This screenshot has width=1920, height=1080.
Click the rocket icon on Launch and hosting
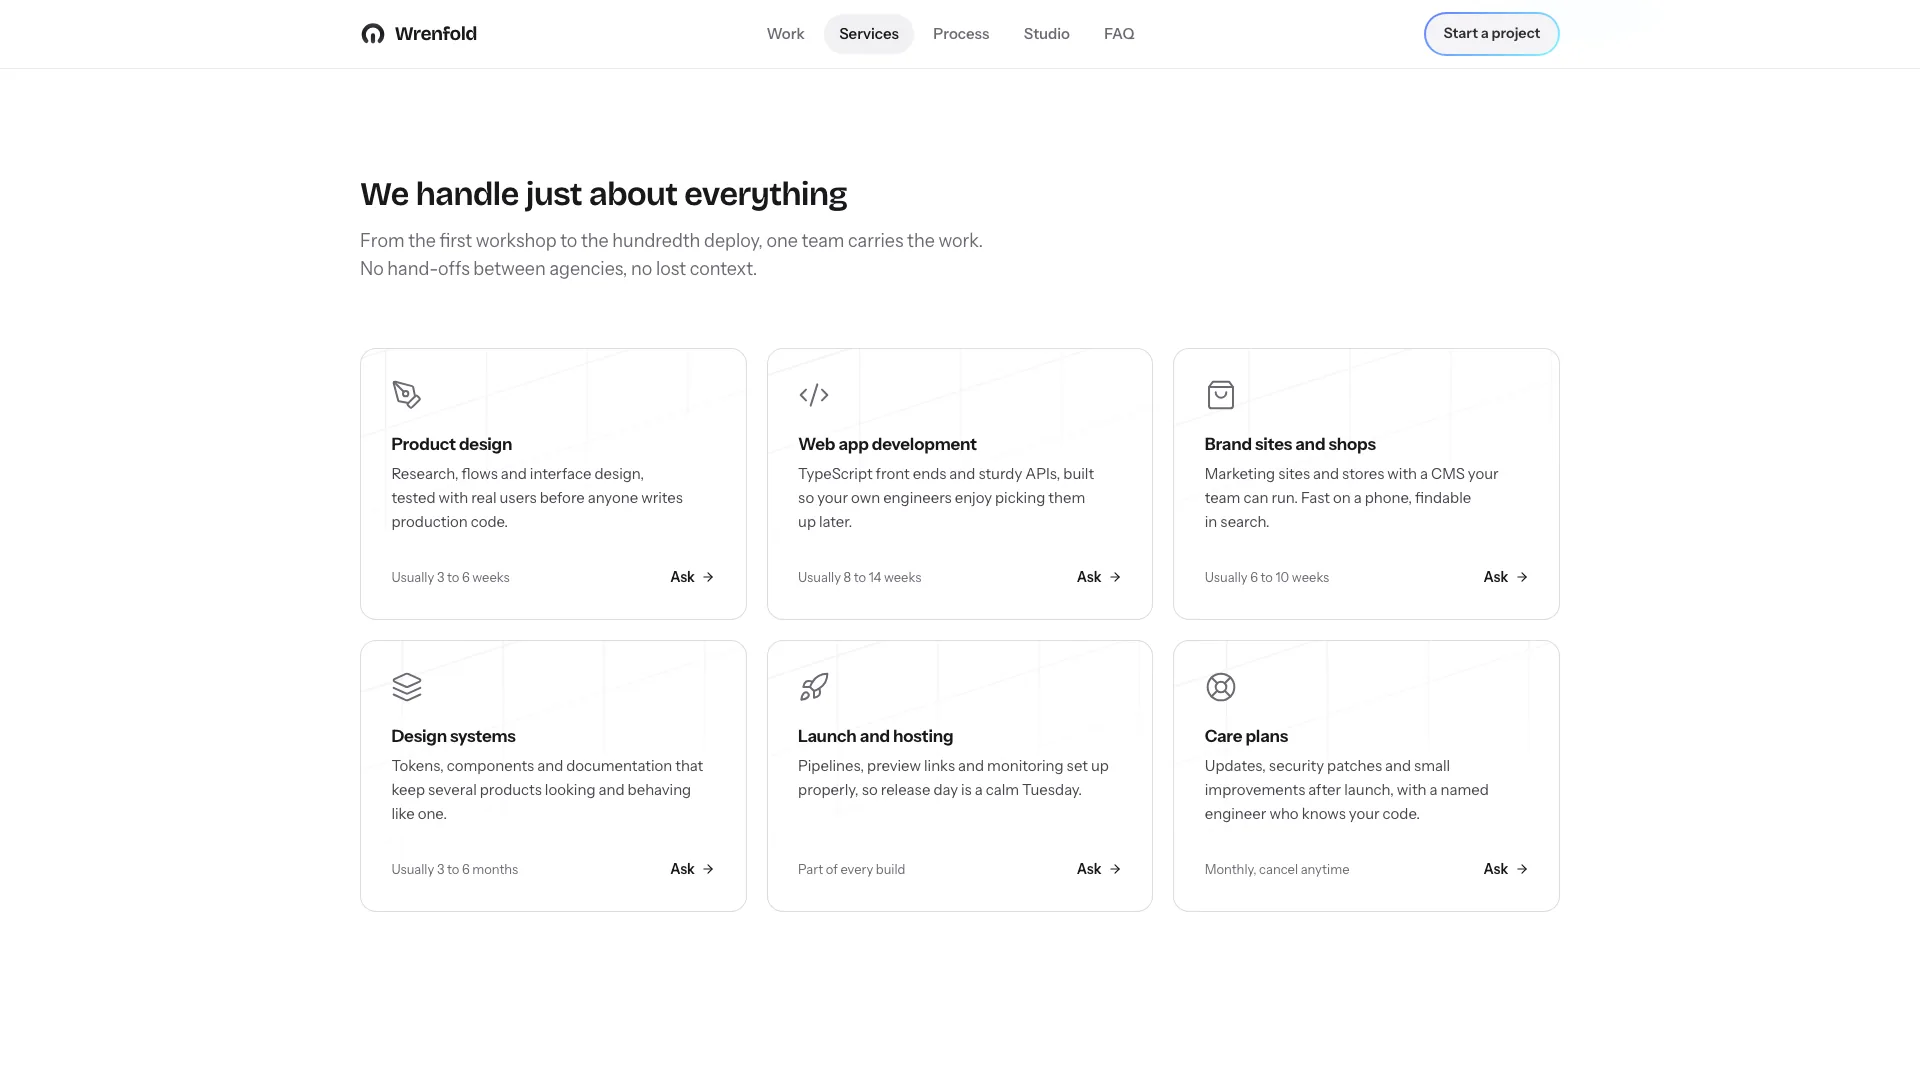coord(814,687)
